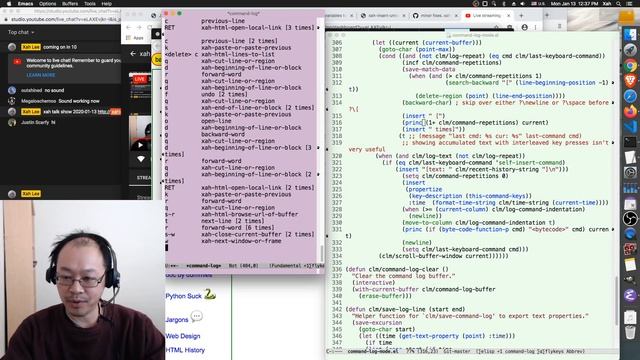Open the Trash in the dock

pos(630,332)
